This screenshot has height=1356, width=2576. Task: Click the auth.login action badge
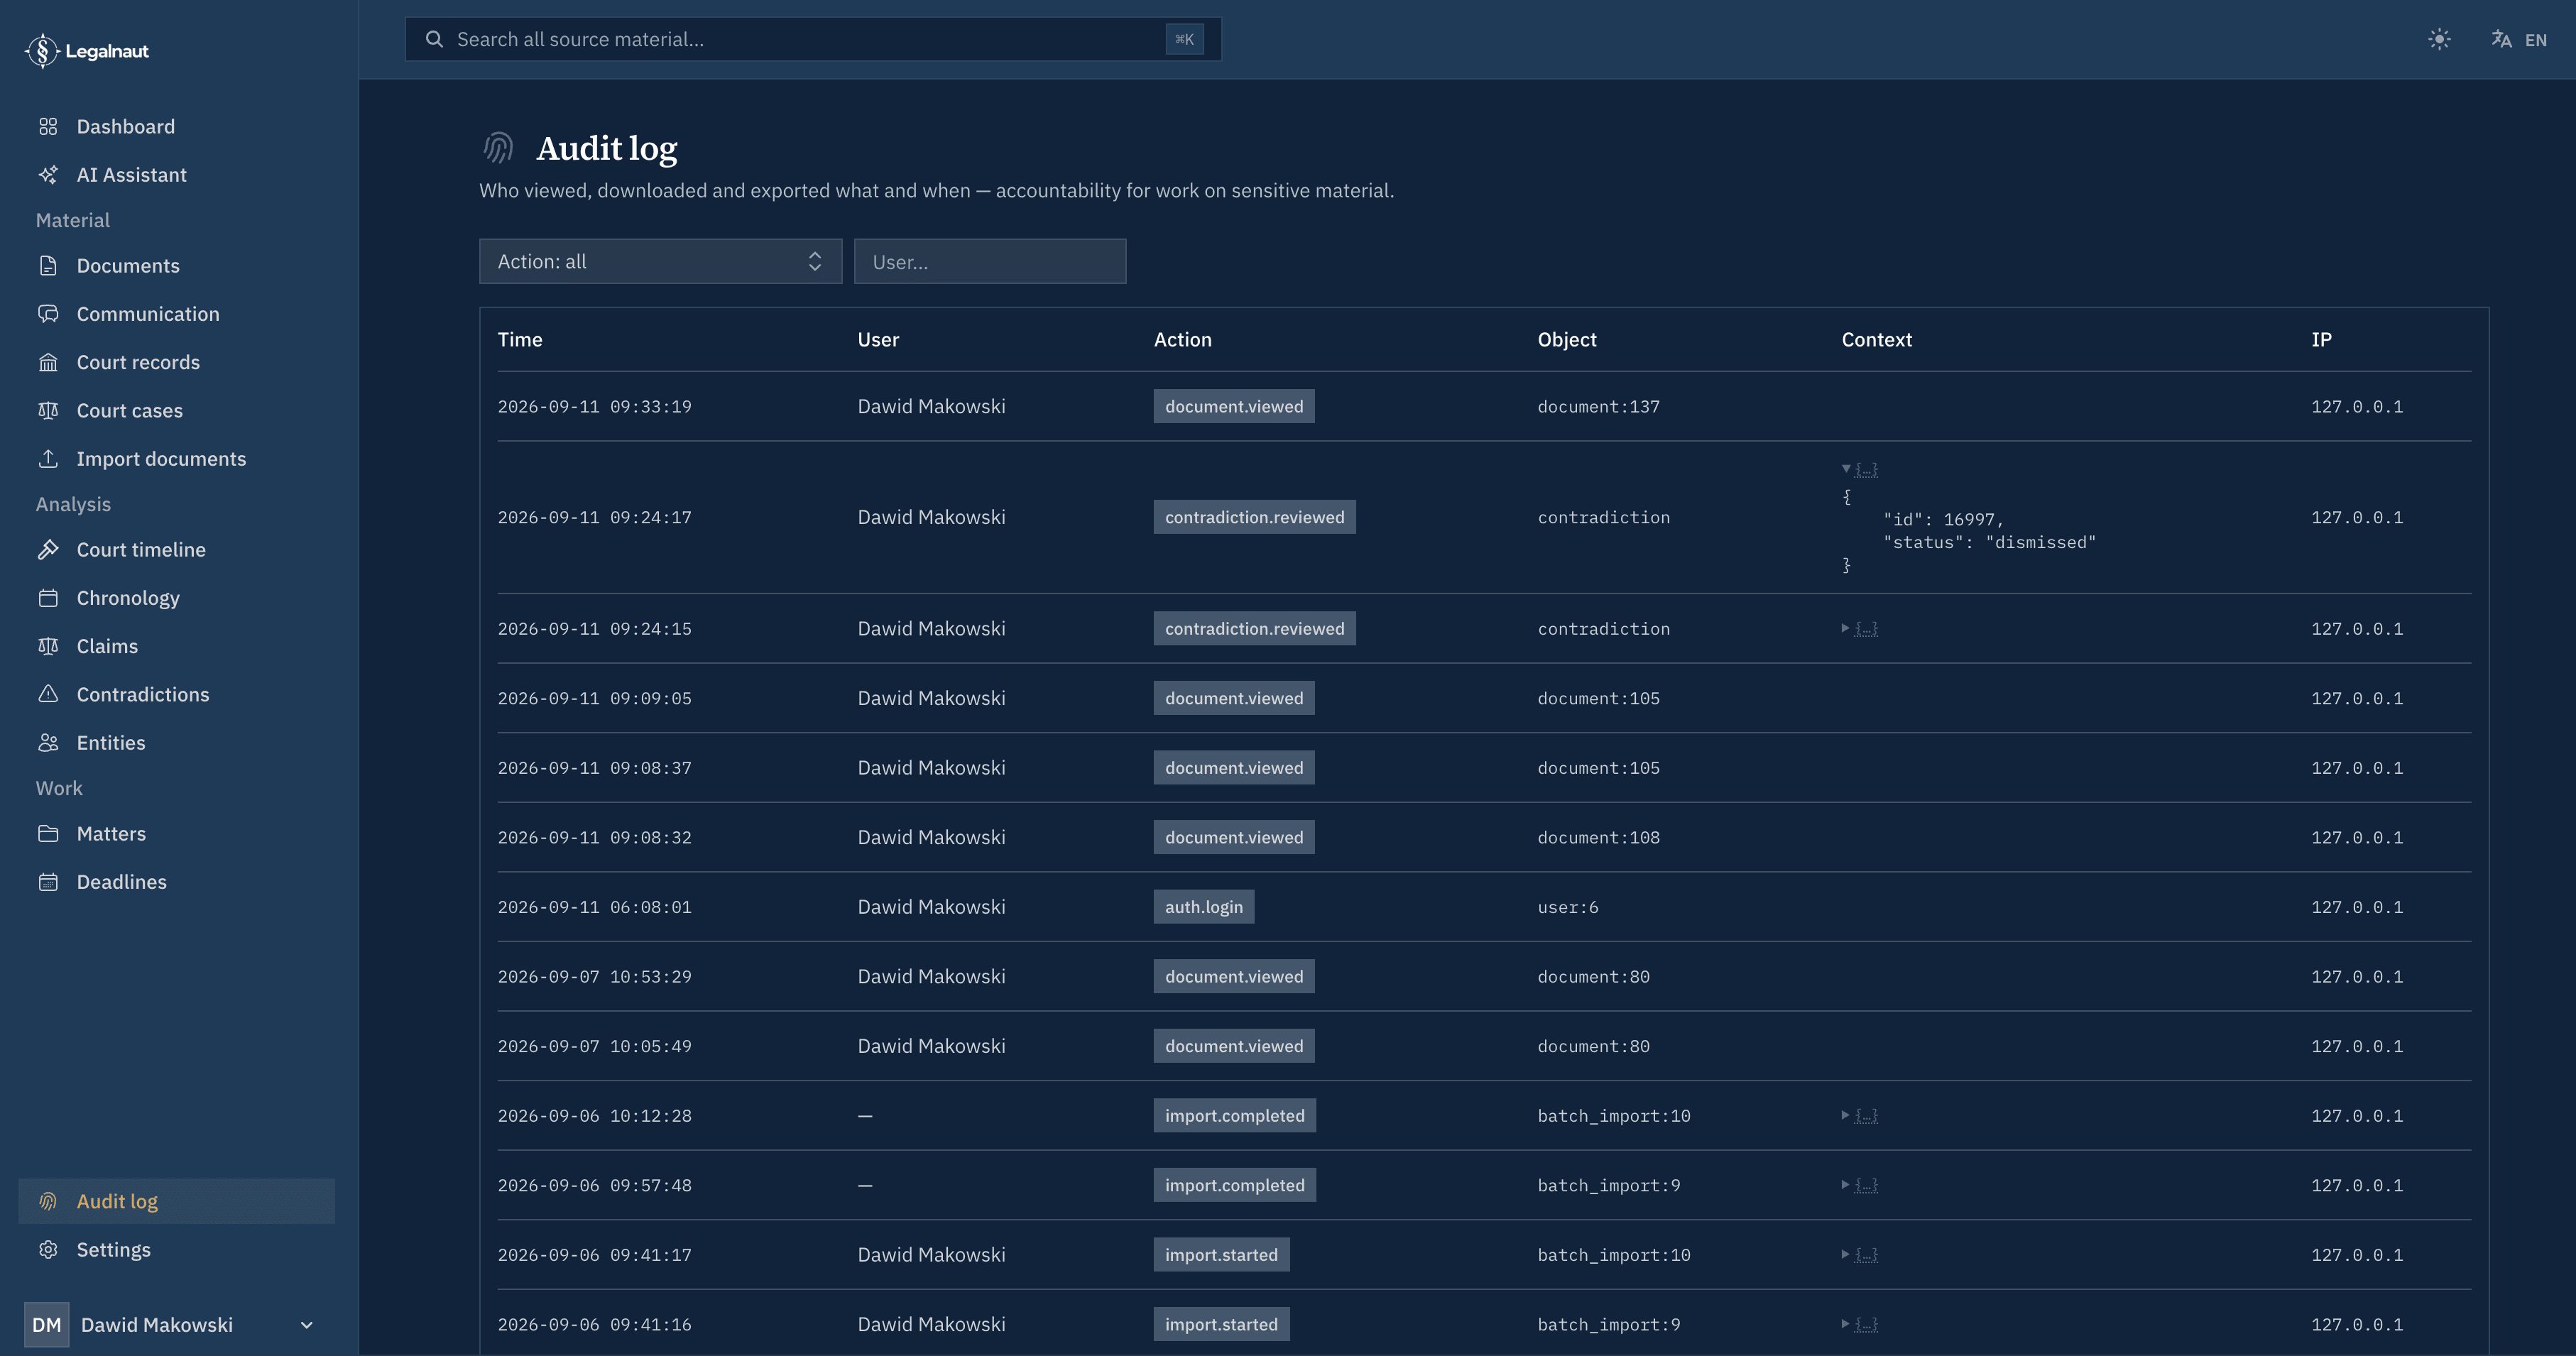(x=1203, y=907)
